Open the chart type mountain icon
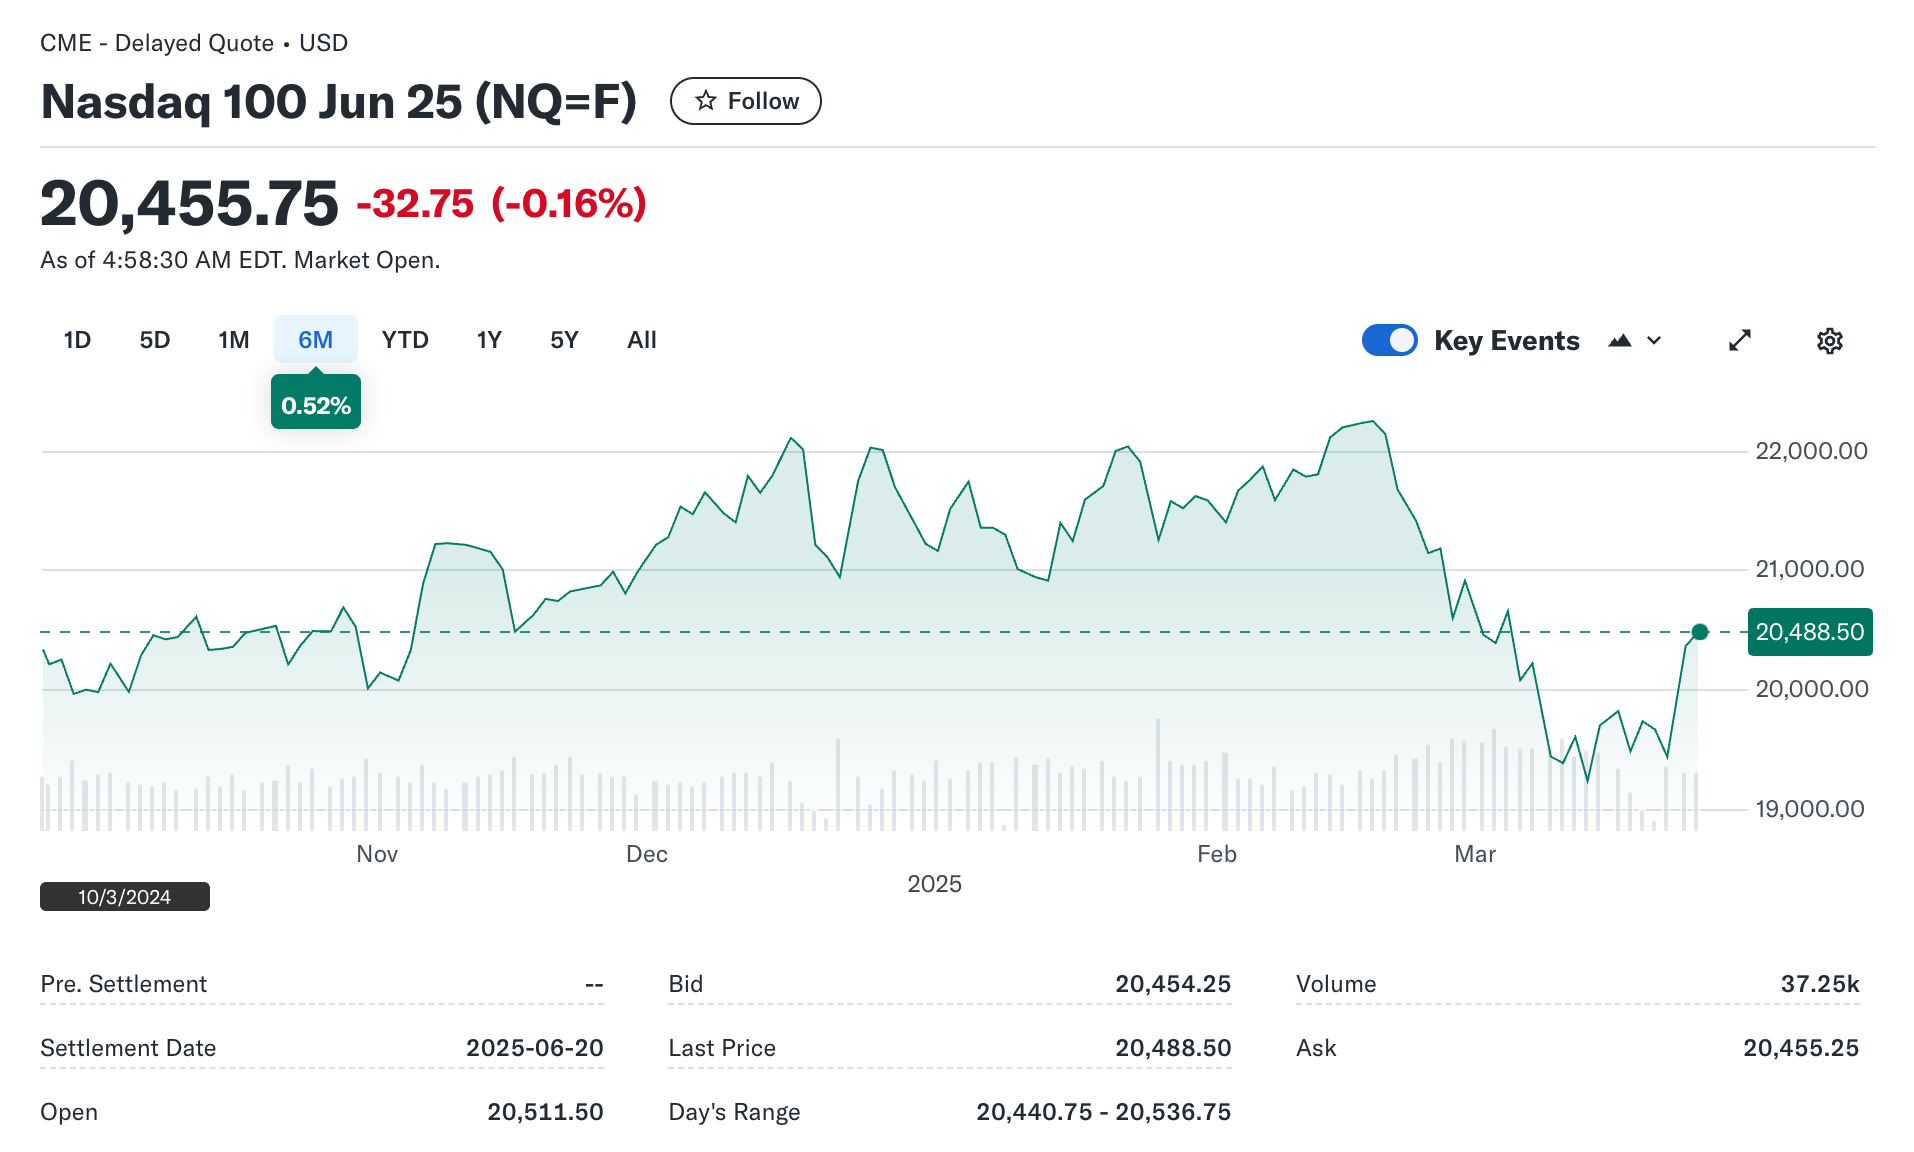The width and height of the screenshot is (1914, 1152). (1620, 341)
